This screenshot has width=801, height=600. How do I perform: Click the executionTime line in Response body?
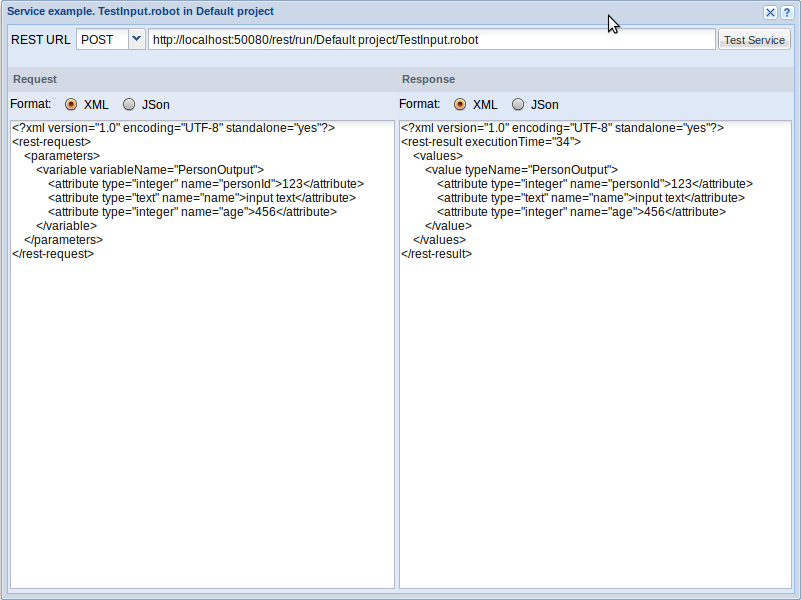click(490, 142)
